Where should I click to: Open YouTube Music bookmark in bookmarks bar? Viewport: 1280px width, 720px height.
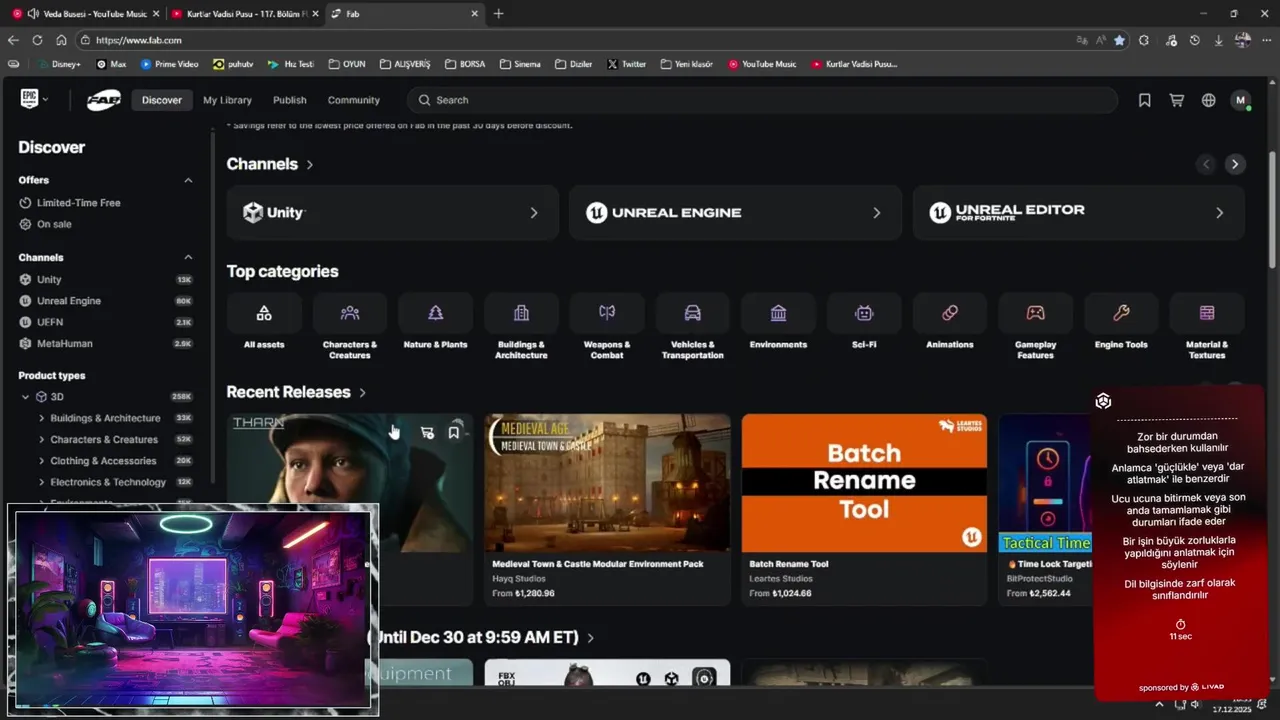(x=762, y=64)
